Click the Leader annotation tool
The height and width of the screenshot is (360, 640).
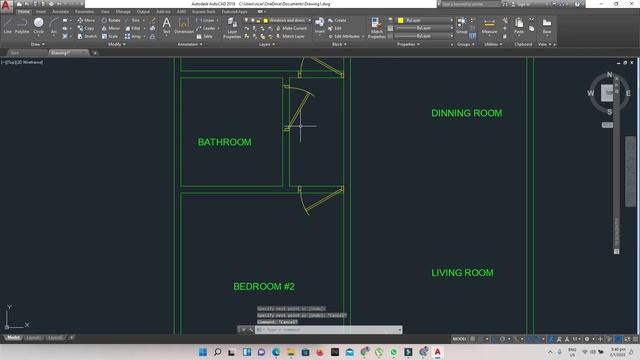tap(206, 28)
